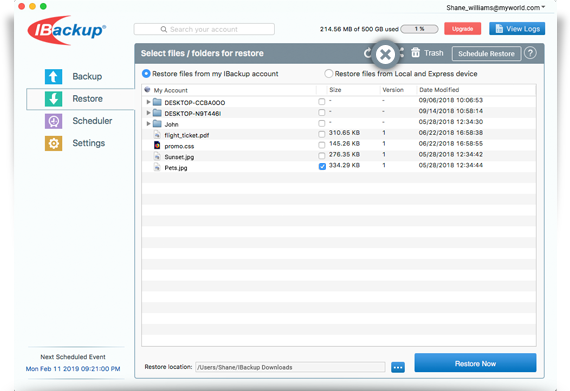Tick the flight_ticket.pdf checkbox

322,134
